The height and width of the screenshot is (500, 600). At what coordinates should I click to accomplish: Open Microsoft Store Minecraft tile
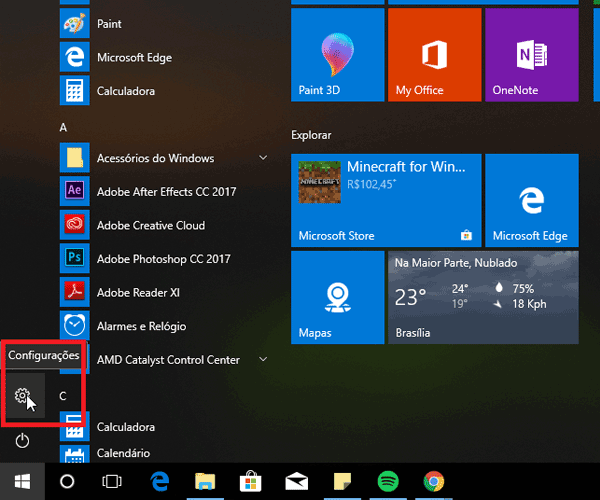[386, 200]
